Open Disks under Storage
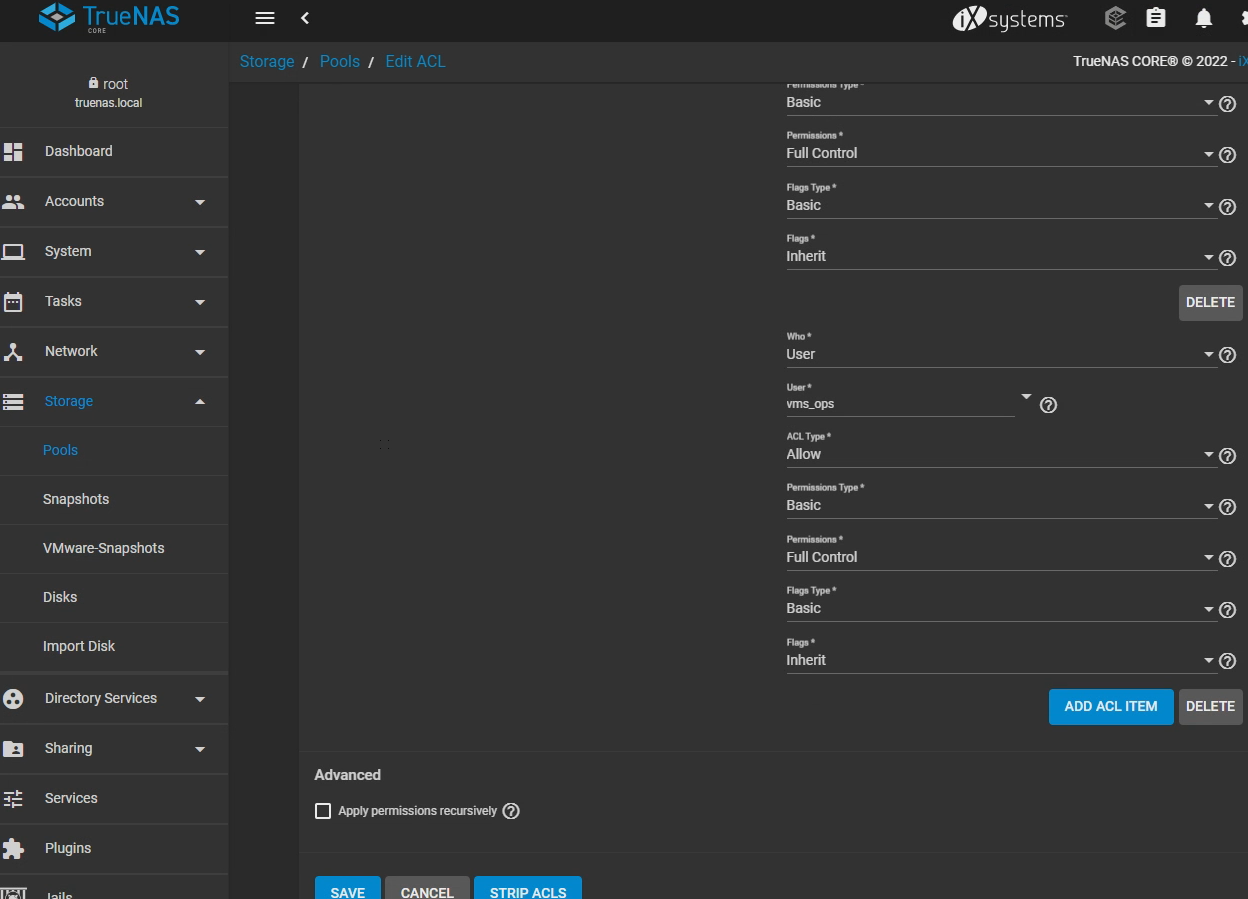This screenshot has height=899, width=1248. click(x=114, y=598)
